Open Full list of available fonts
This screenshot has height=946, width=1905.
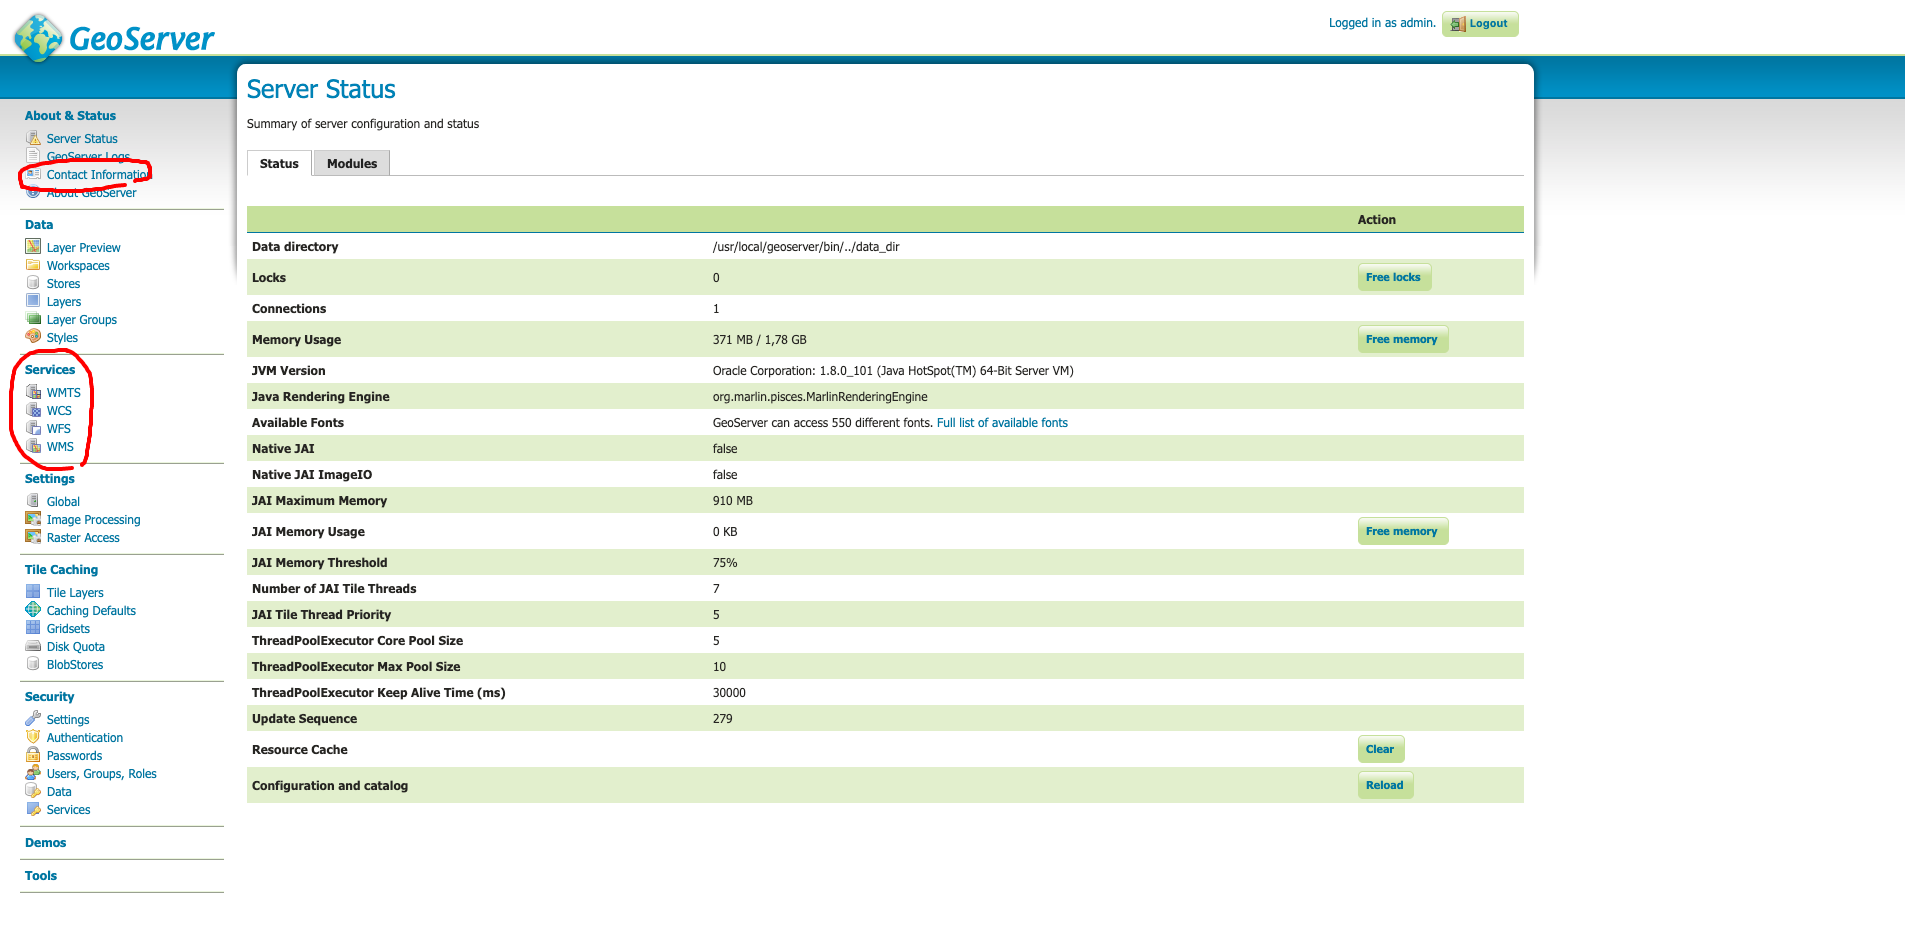(x=1002, y=423)
